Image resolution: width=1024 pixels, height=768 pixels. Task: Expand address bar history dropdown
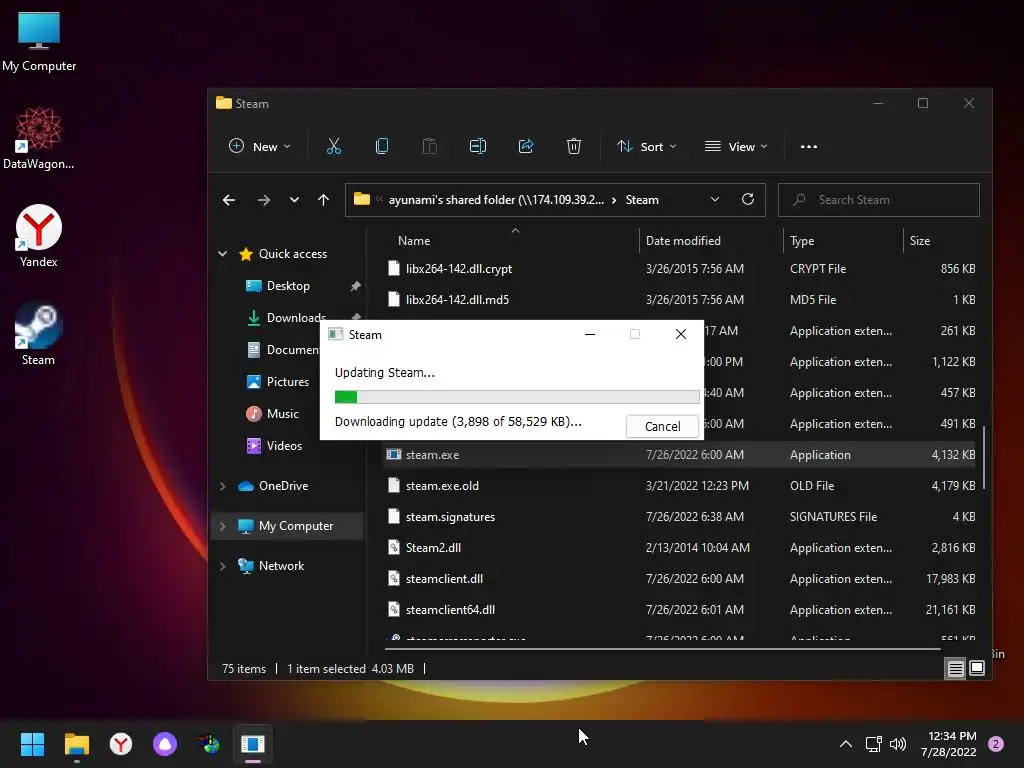tap(714, 199)
